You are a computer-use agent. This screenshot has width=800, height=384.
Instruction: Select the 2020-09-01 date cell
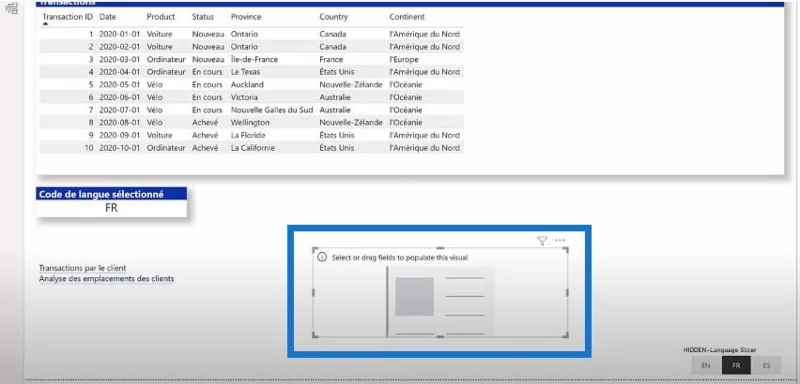click(x=120, y=135)
